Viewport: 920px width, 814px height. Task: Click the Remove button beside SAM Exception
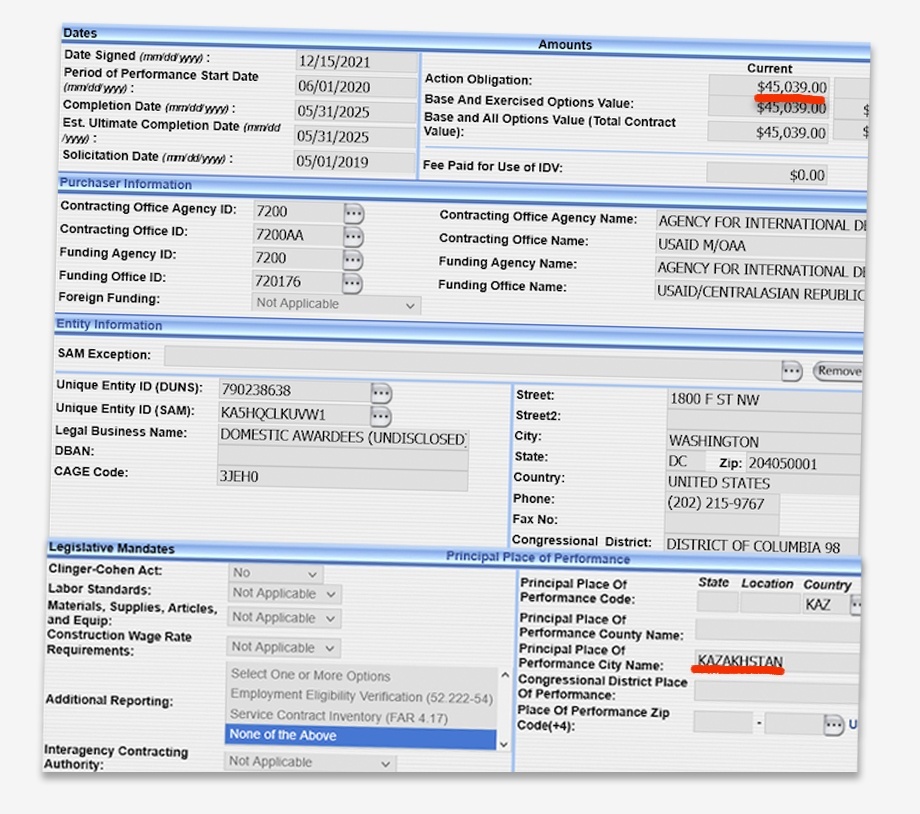pyautogui.click(x=838, y=371)
